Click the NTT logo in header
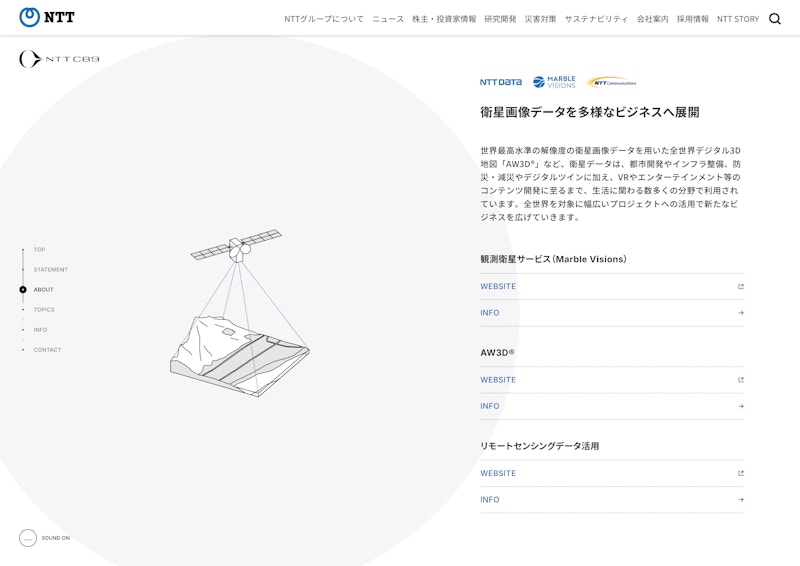Viewport: 800px width, 566px height. coord(46,17)
